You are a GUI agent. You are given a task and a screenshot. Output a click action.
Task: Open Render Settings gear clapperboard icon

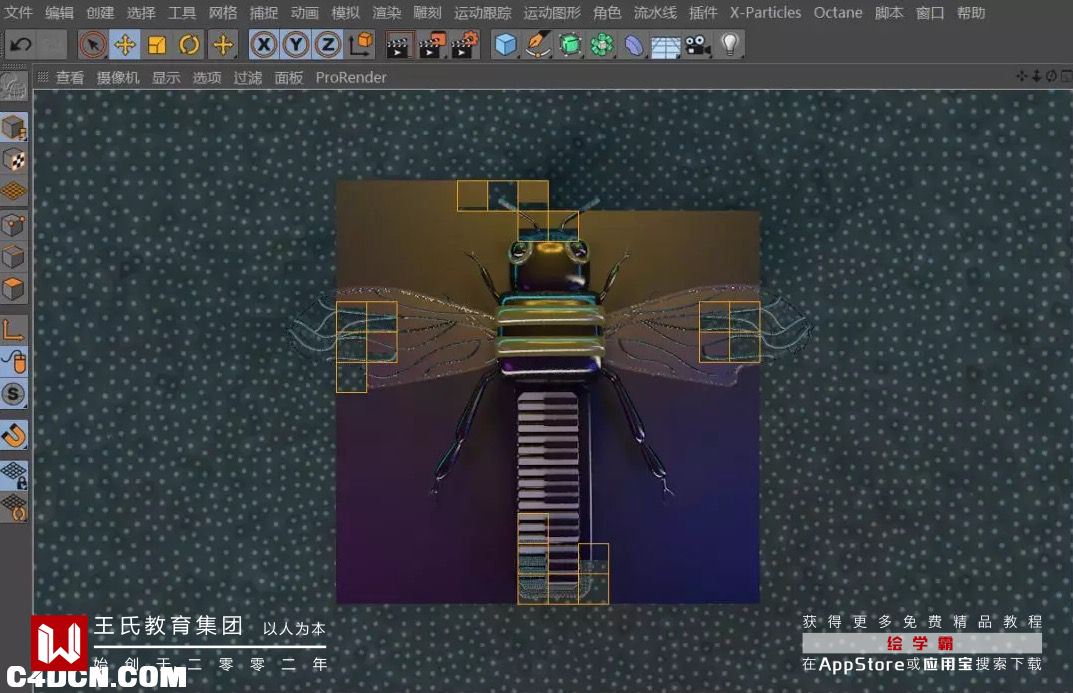coord(465,45)
